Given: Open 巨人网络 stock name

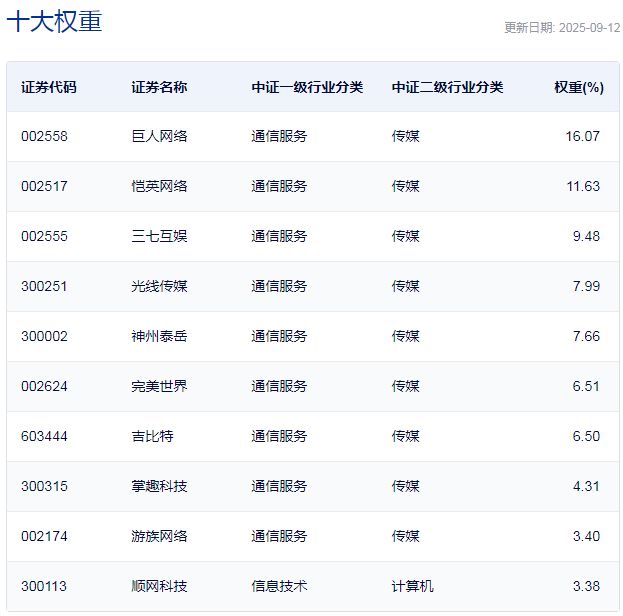Looking at the screenshot, I should (159, 136).
